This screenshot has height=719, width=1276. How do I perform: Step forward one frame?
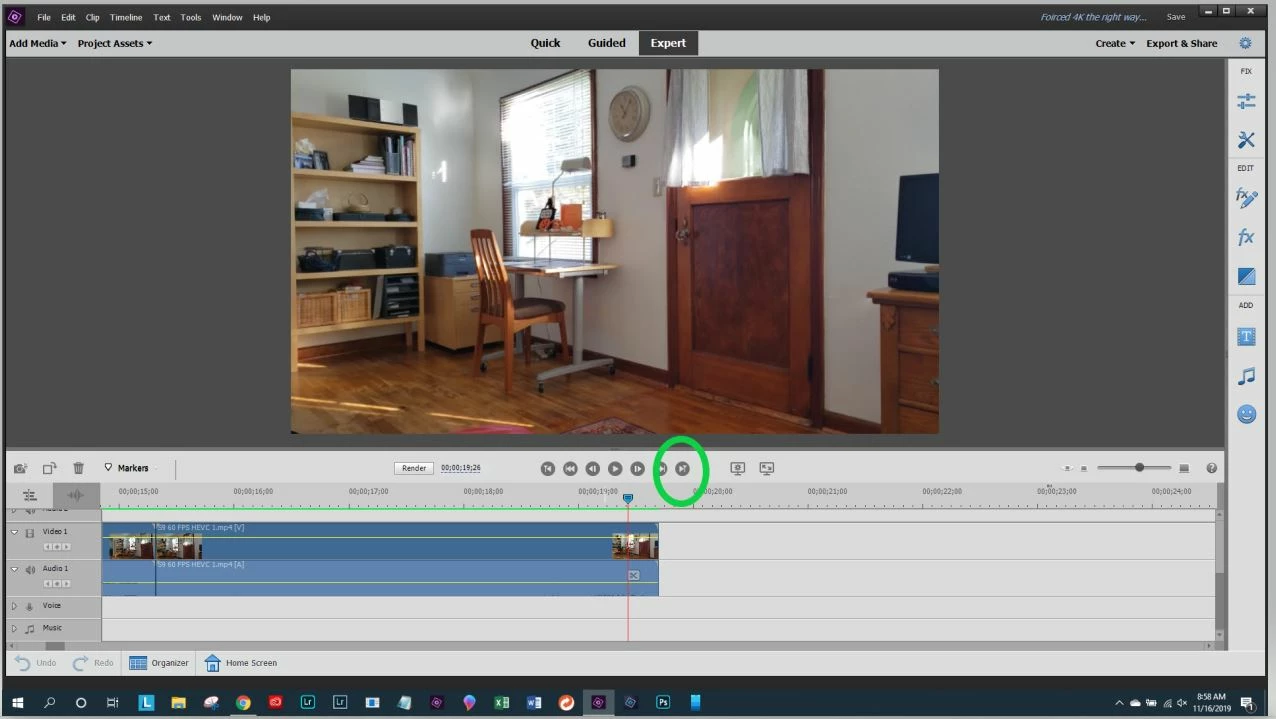637,468
